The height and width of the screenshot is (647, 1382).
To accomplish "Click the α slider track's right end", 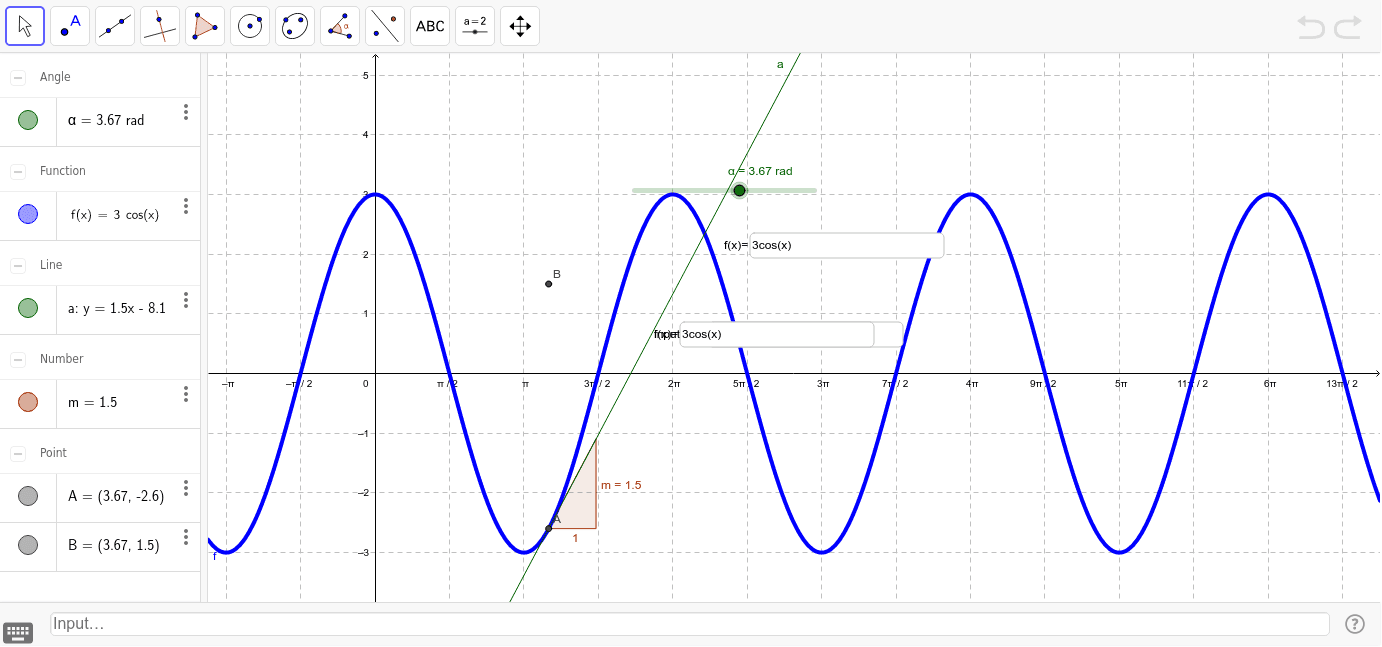I will pyautogui.click(x=814, y=190).
